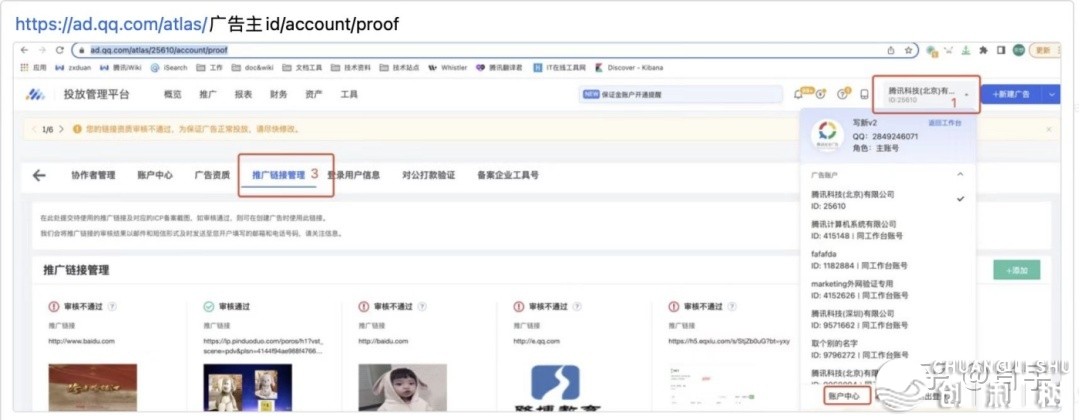Open the 技术站点 bookmark folder
This screenshot has width=1080, height=420.
pos(399,68)
